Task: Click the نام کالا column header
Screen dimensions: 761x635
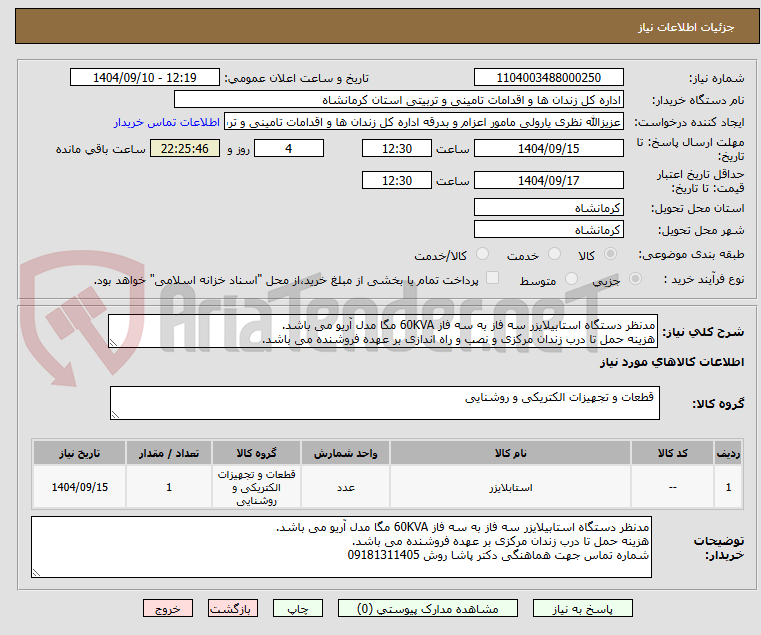Action: pyautogui.click(x=510, y=453)
